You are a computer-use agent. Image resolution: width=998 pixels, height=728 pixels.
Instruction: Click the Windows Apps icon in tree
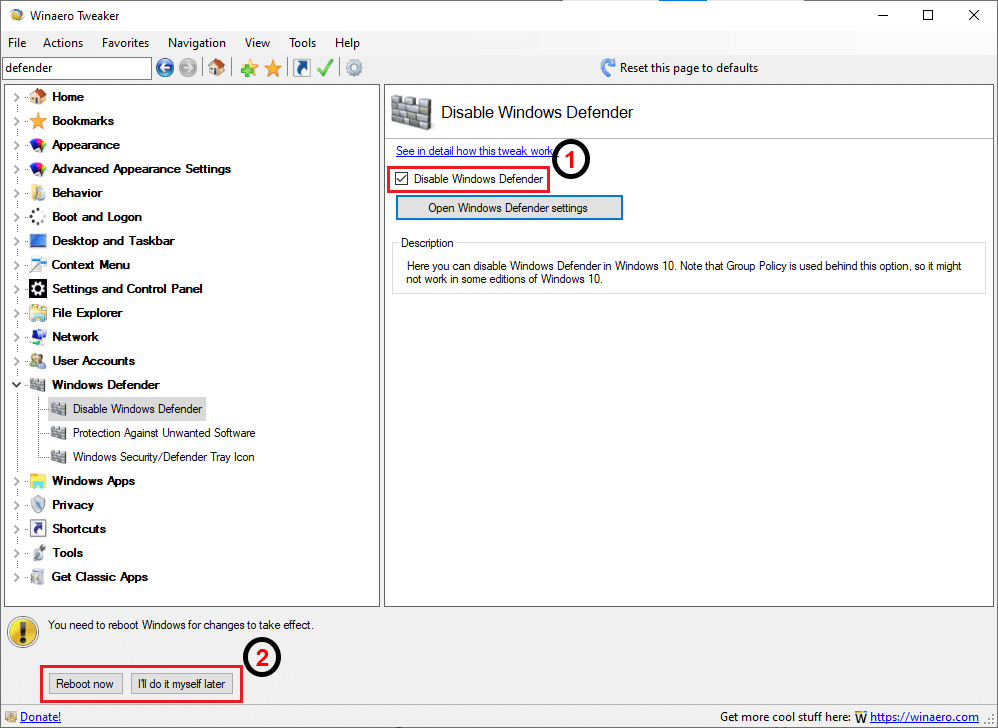click(x=38, y=481)
